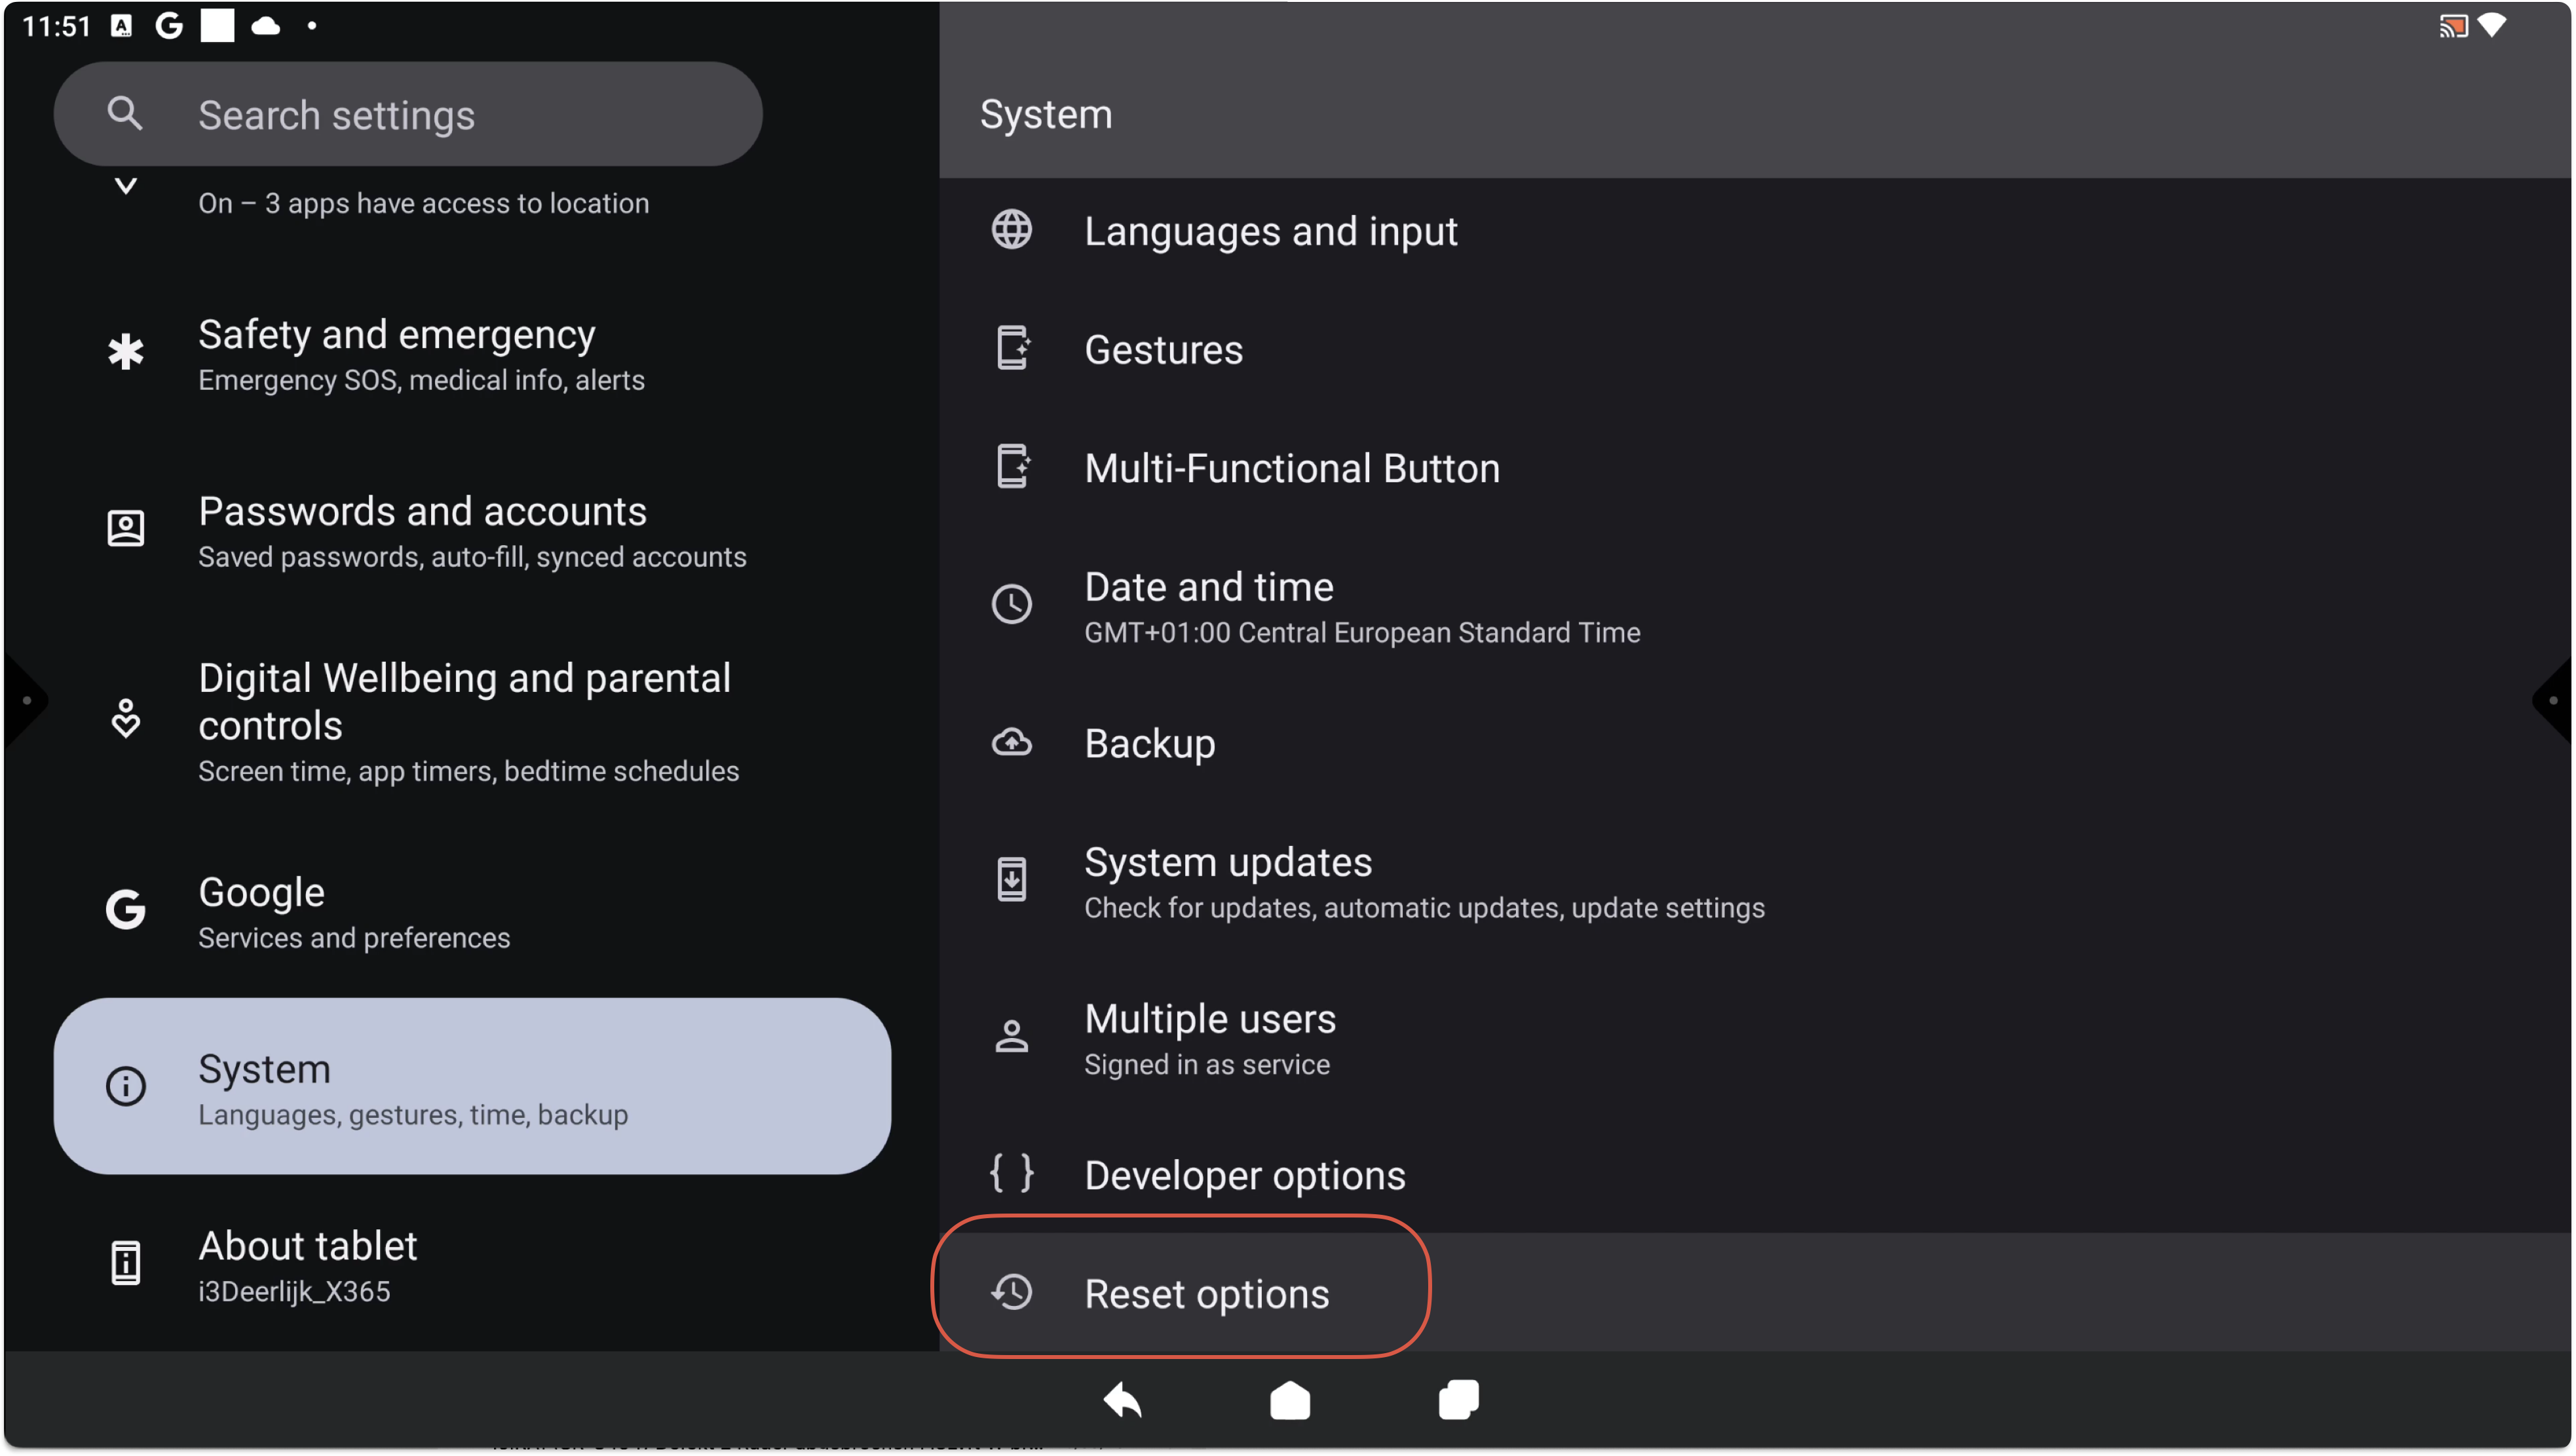Tap the Google G settings icon
This screenshot has width=2576, height=1456.
point(126,910)
